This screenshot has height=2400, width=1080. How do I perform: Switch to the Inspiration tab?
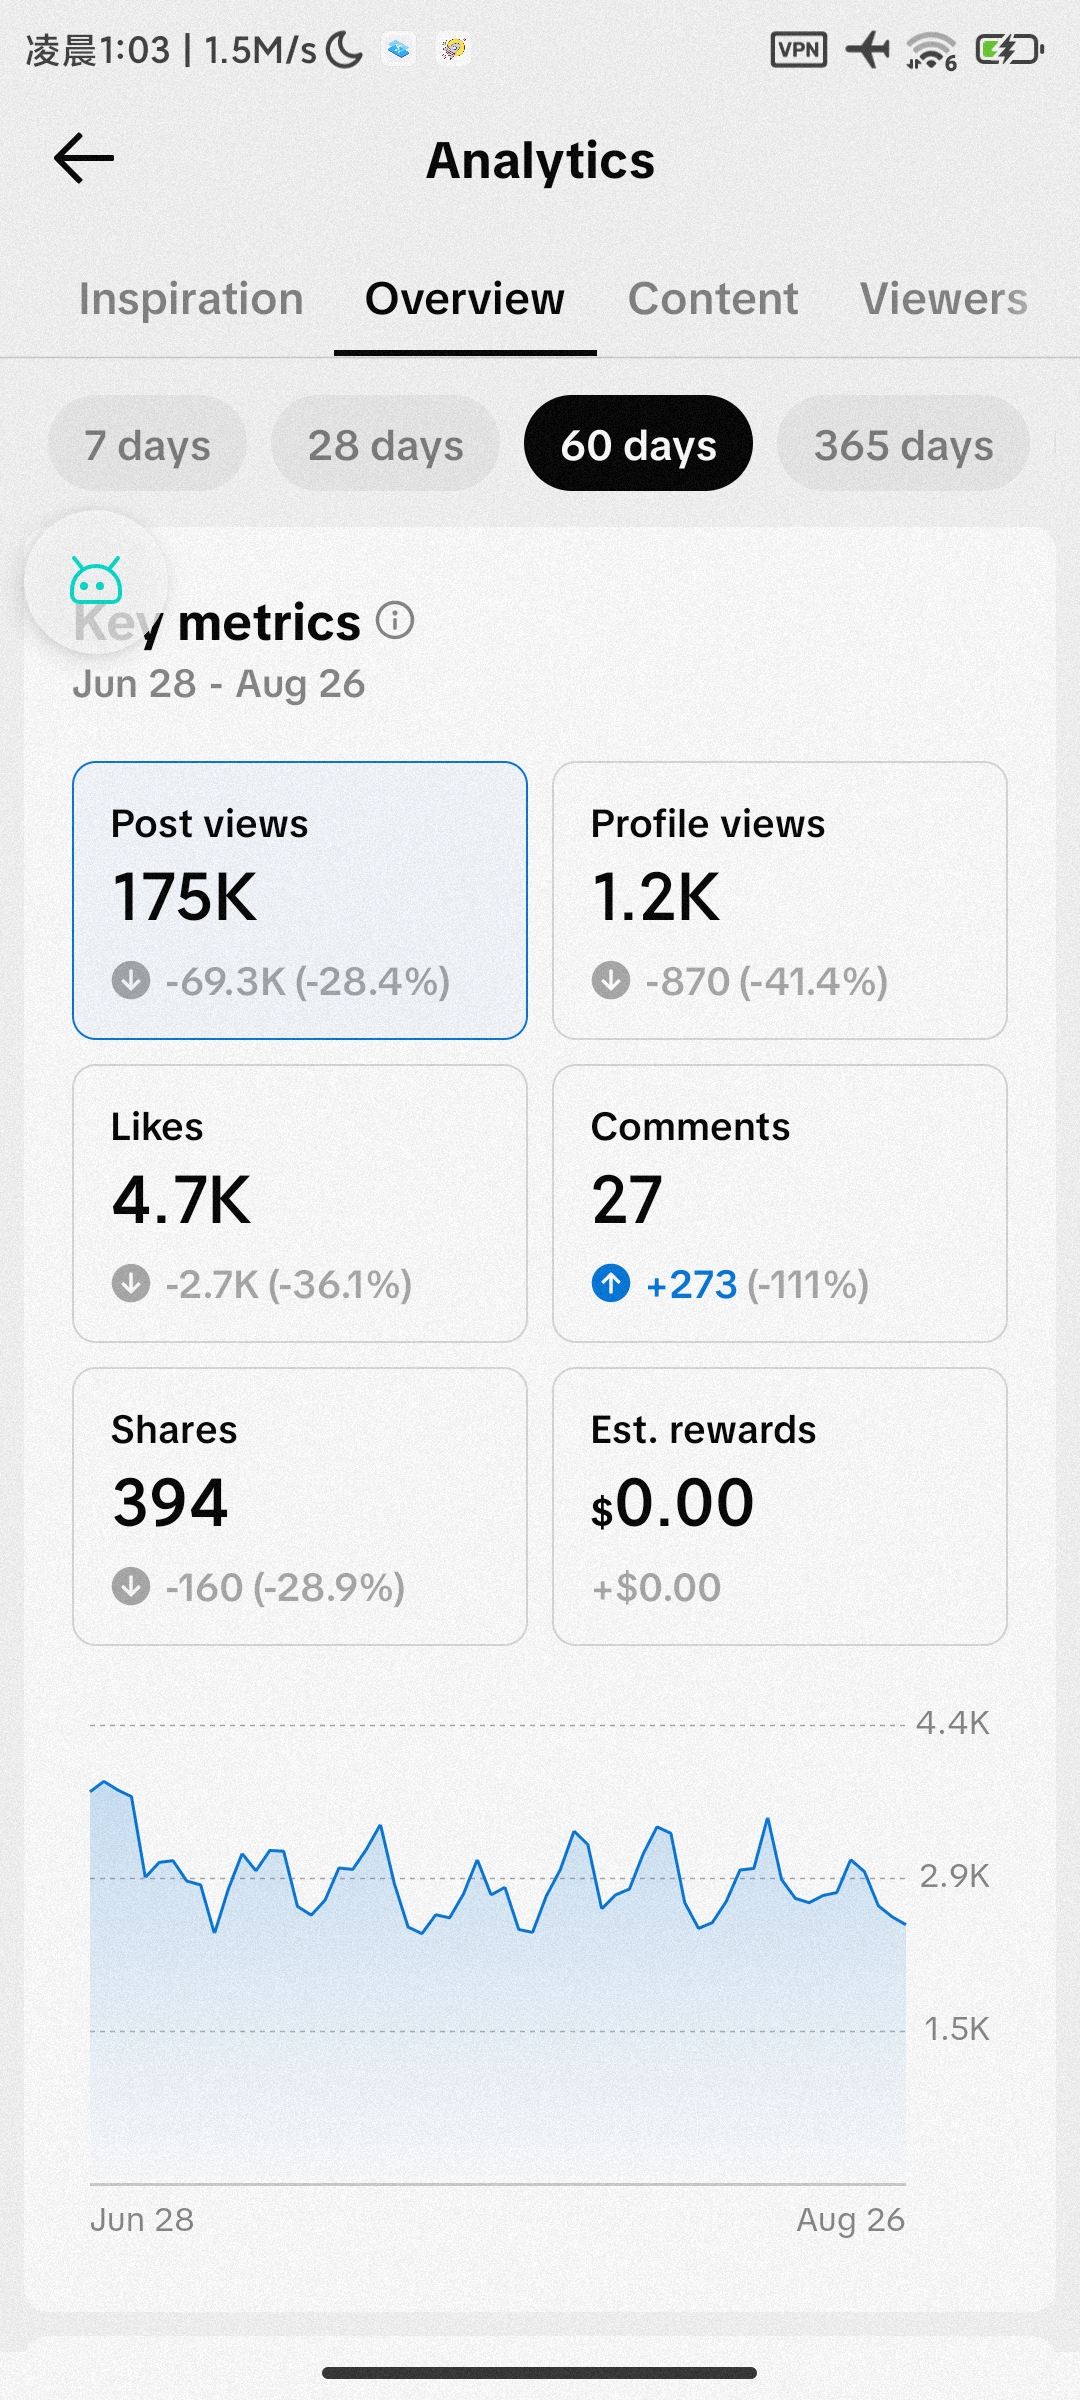coord(191,299)
